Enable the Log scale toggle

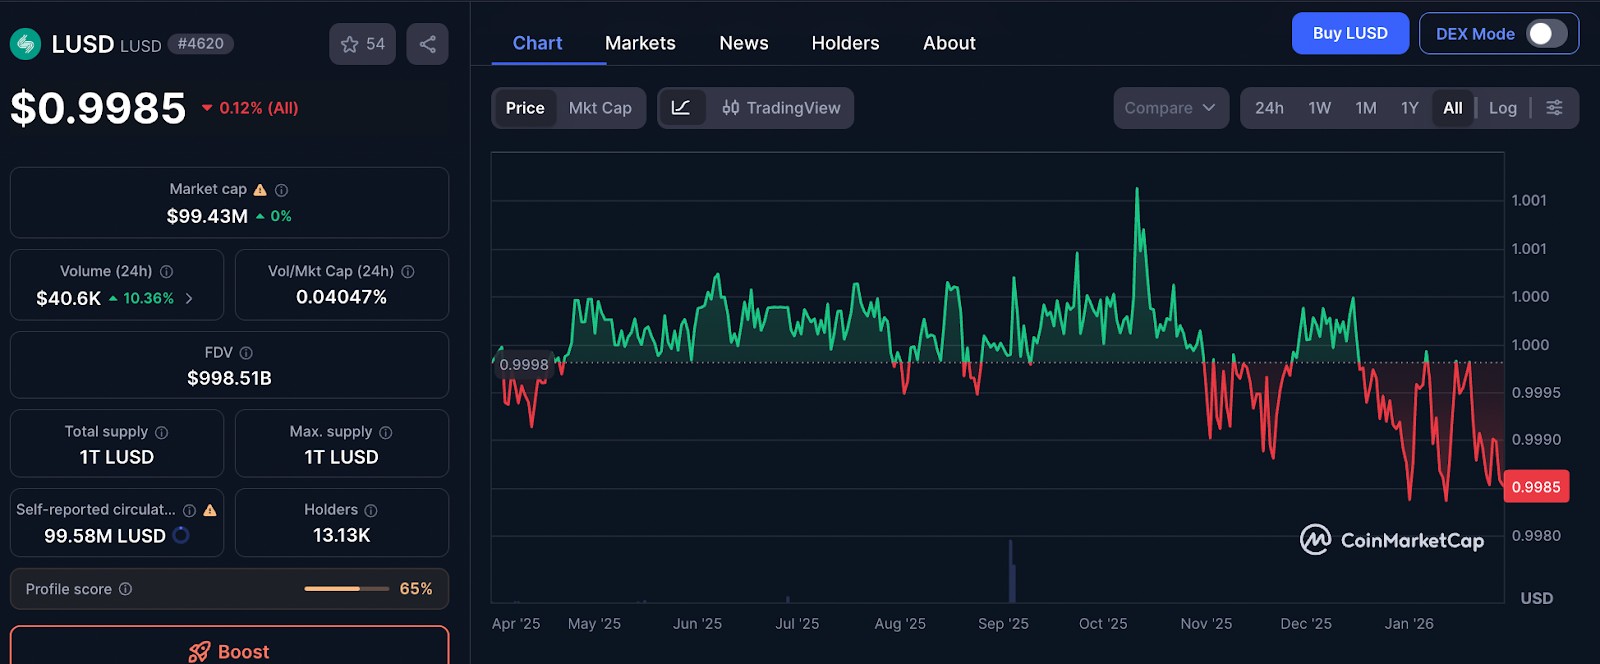click(1502, 108)
